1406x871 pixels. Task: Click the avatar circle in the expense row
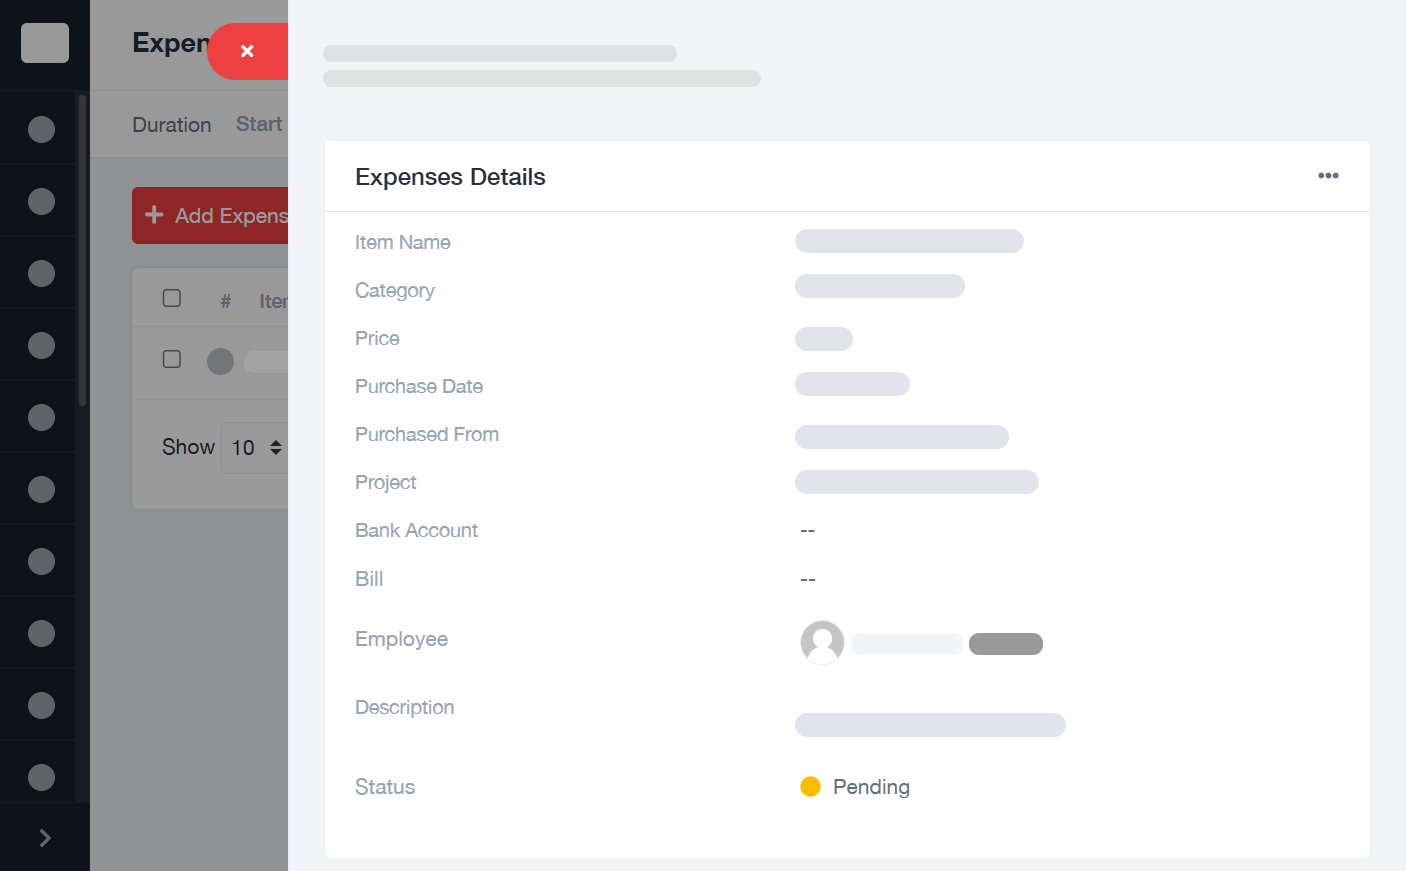(x=220, y=361)
